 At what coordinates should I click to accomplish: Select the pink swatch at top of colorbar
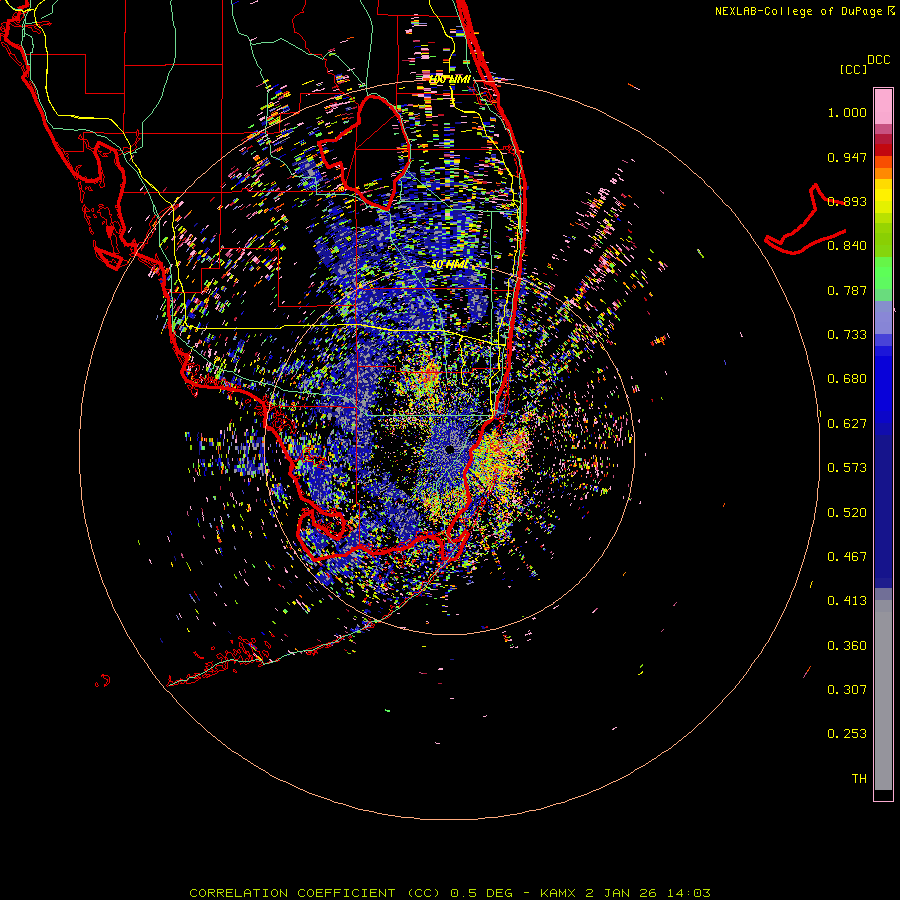click(x=883, y=106)
